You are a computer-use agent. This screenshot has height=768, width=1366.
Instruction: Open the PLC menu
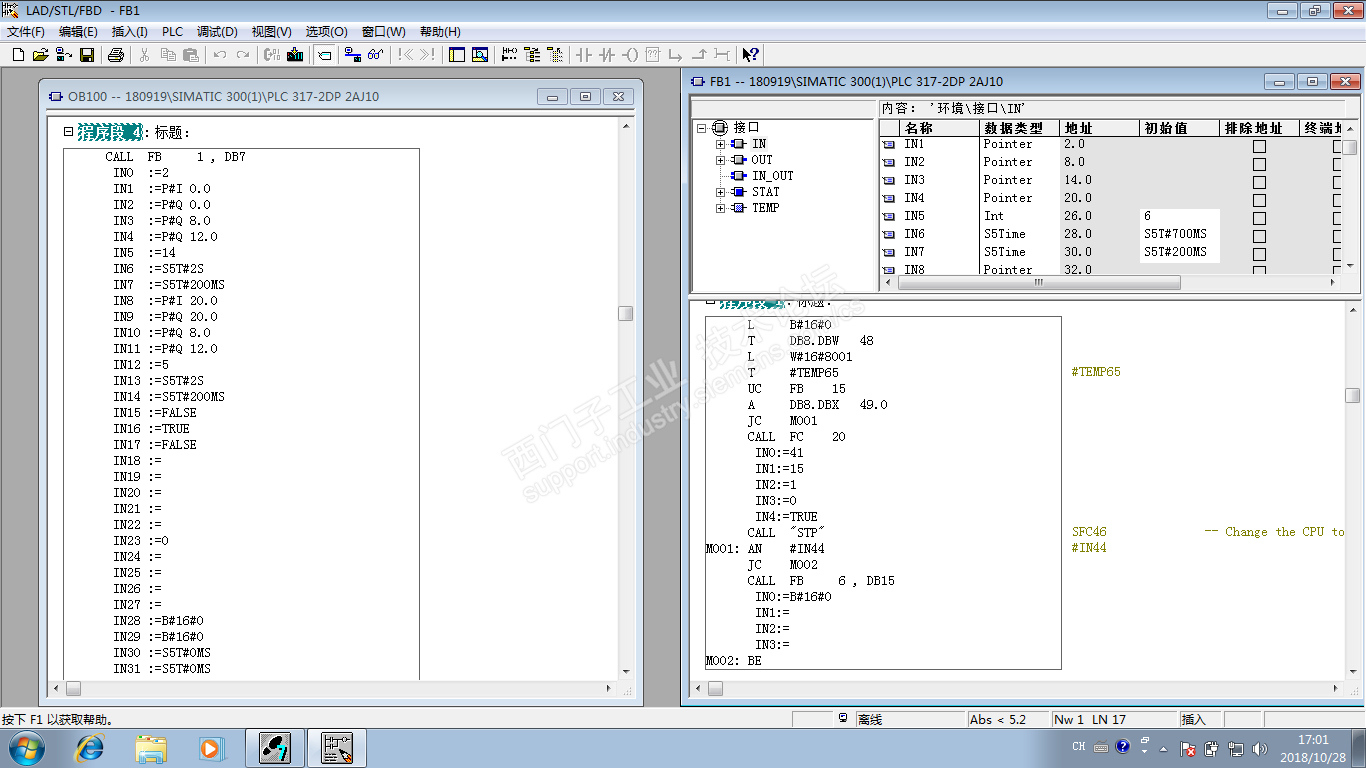(172, 32)
